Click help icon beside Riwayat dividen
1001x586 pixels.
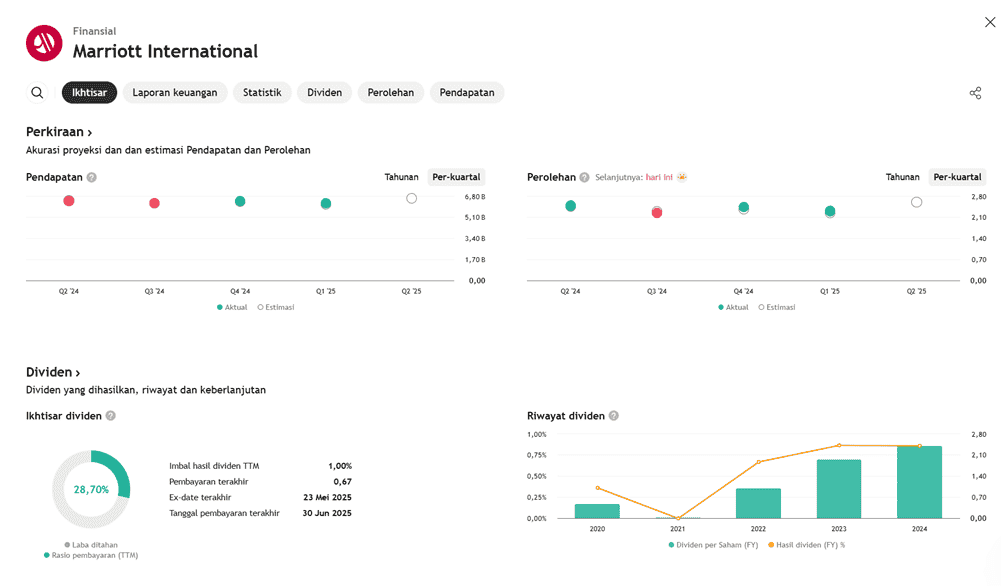click(613, 416)
